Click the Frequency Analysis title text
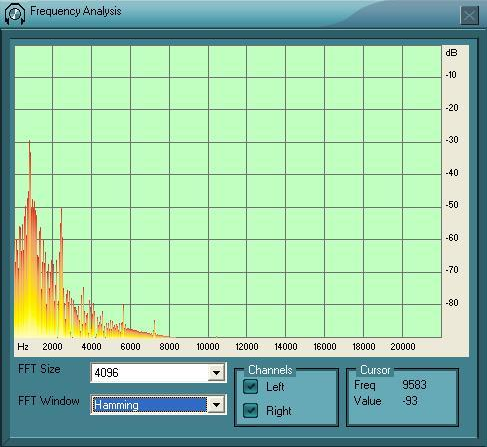The height and width of the screenshot is (447, 487). 76,11
